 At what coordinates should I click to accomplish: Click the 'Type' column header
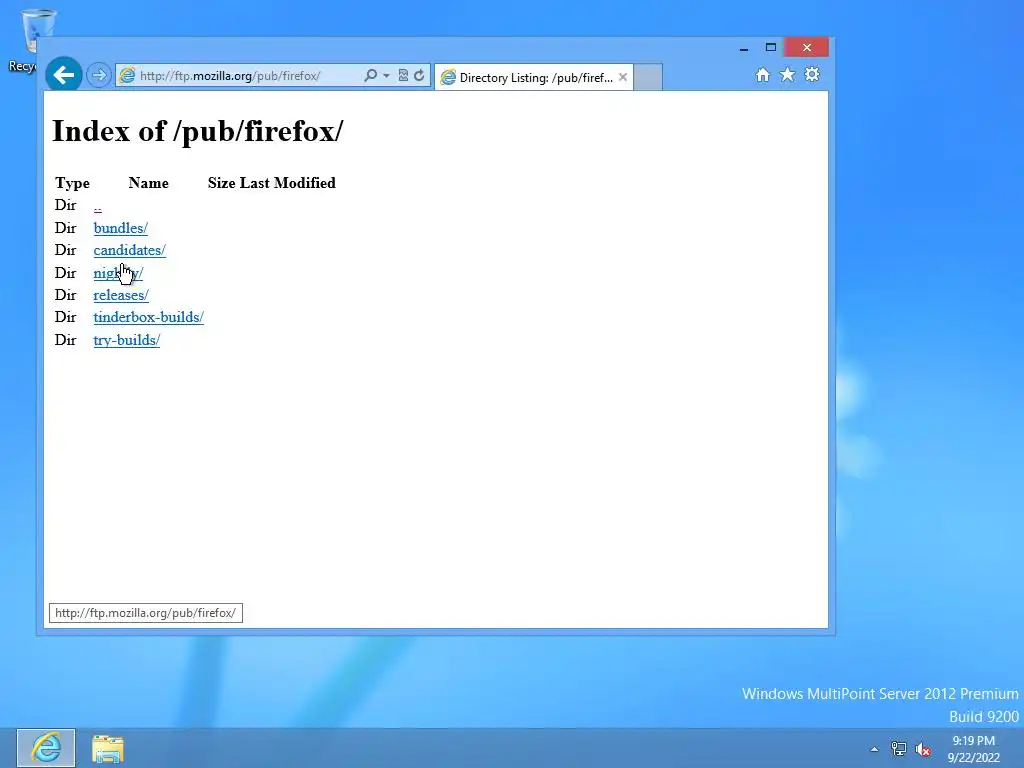point(72,183)
